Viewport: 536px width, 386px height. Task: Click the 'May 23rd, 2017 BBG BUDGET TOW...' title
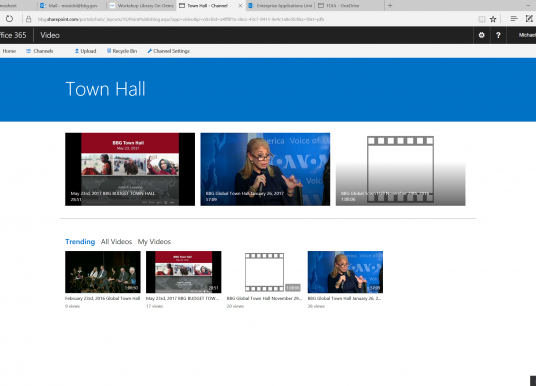click(183, 298)
